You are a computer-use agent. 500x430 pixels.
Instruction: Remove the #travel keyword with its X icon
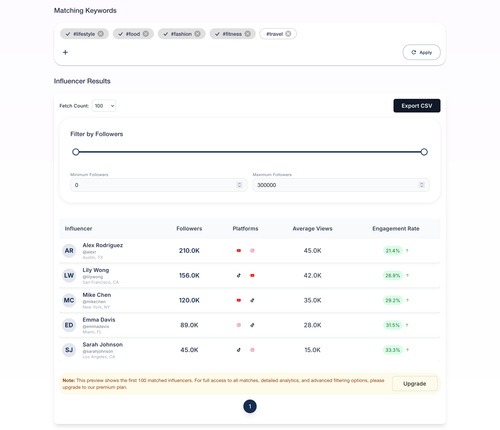click(x=288, y=34)
